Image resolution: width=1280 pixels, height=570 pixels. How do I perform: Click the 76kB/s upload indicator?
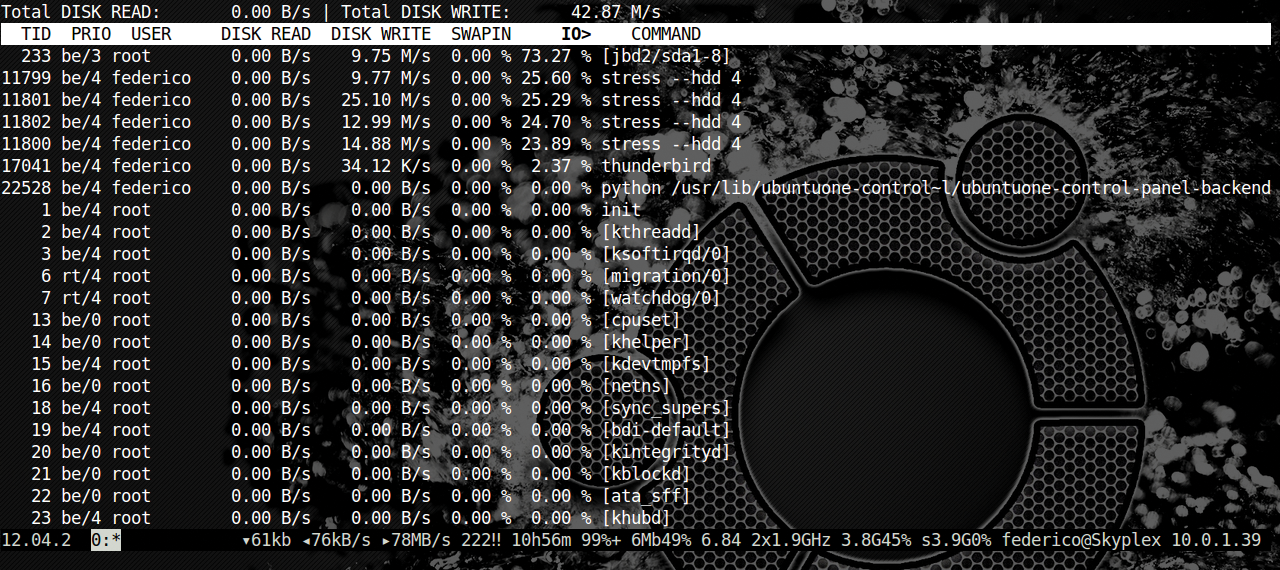tap(336, 540)
